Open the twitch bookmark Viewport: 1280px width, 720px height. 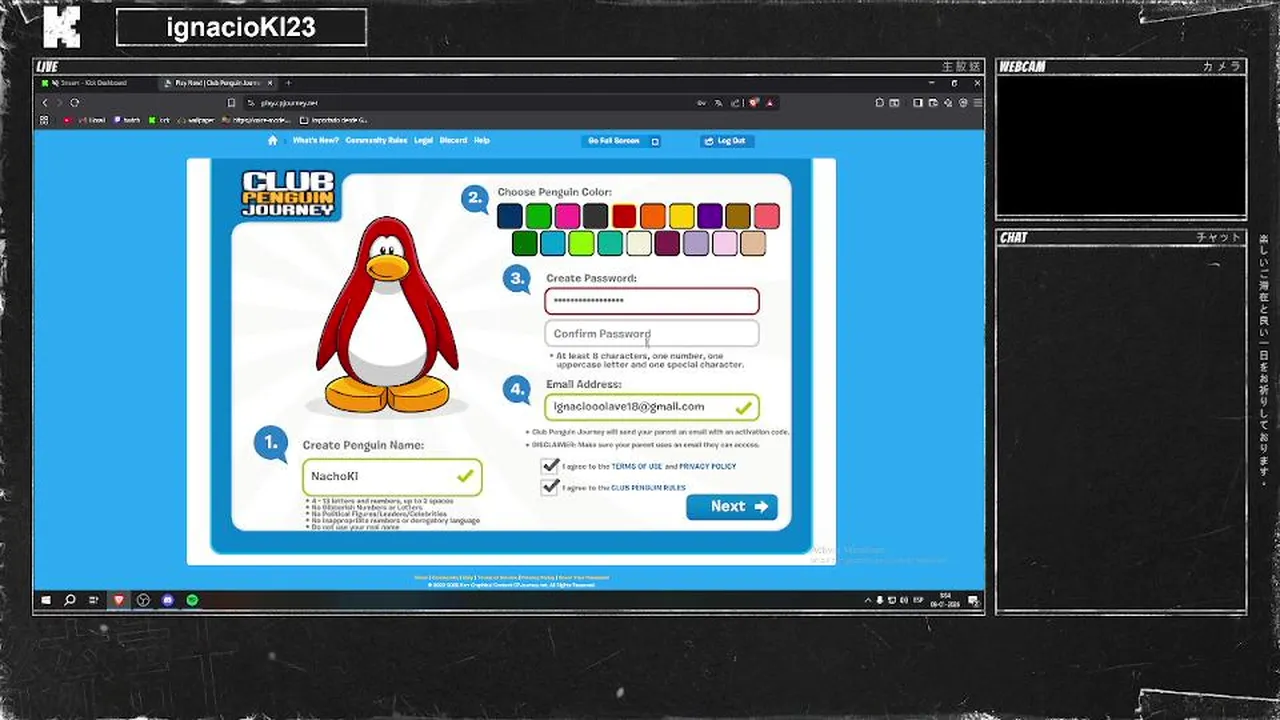127,120
